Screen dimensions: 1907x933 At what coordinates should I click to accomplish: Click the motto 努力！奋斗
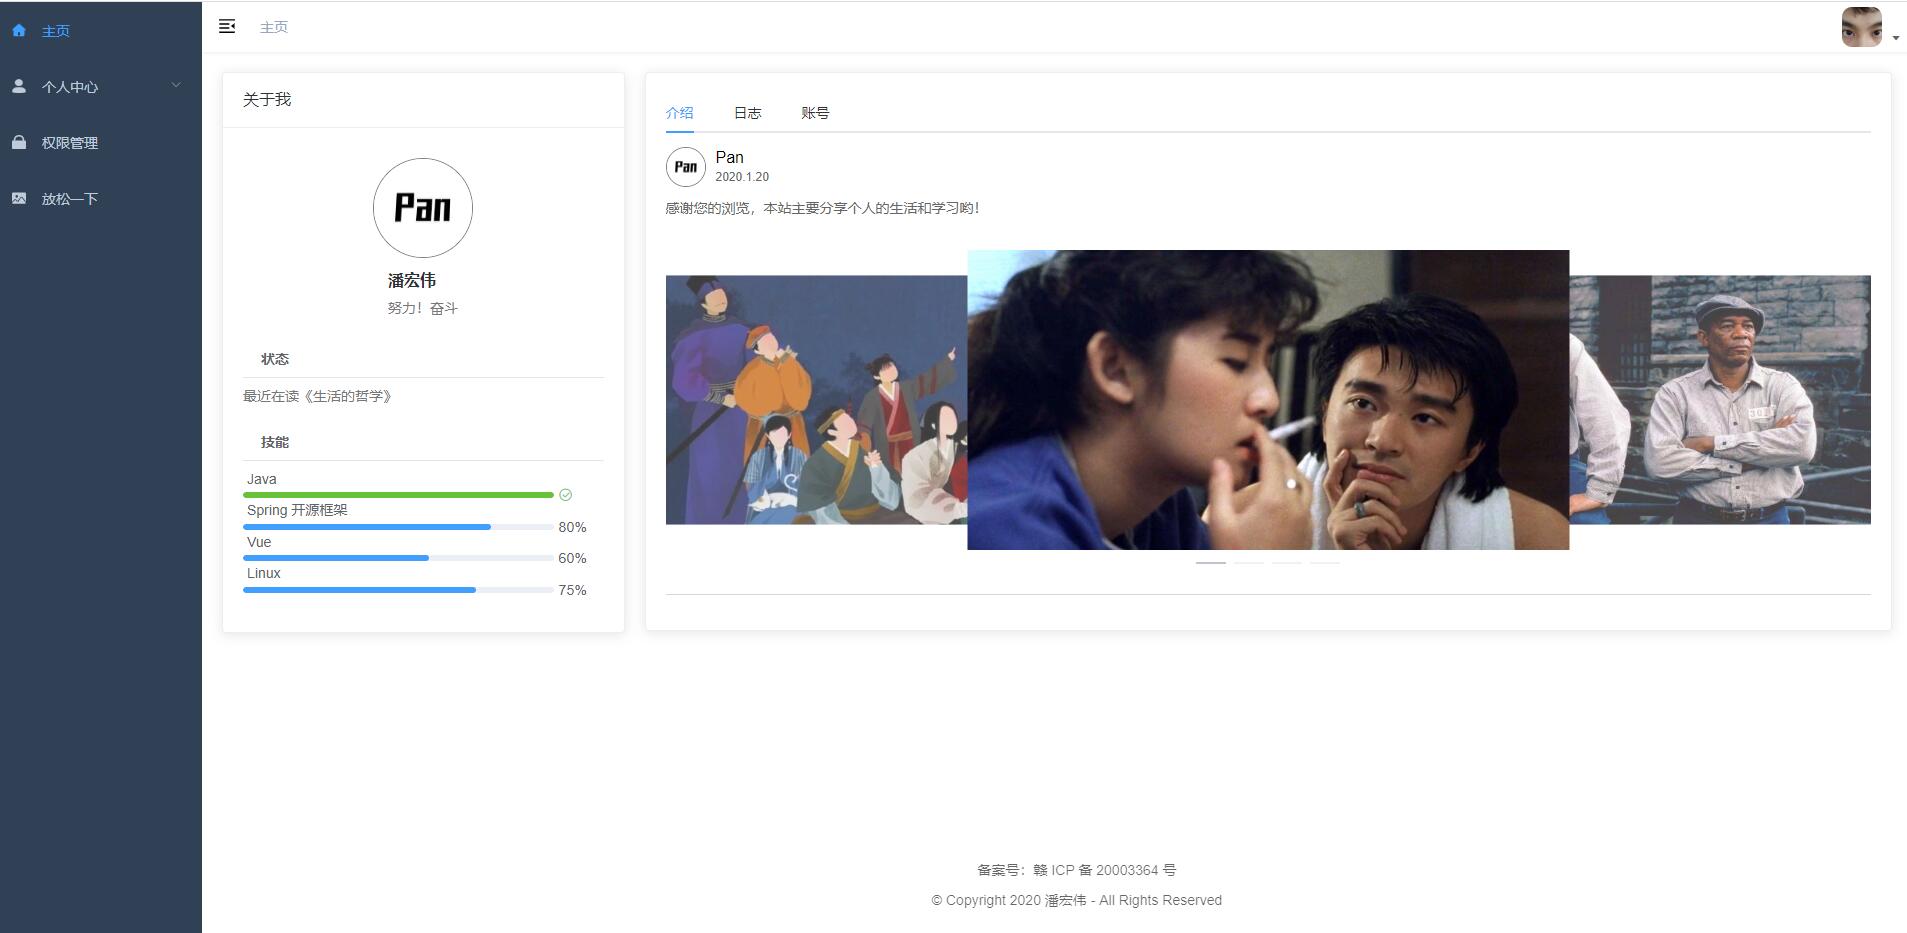[x=423, y=308]
